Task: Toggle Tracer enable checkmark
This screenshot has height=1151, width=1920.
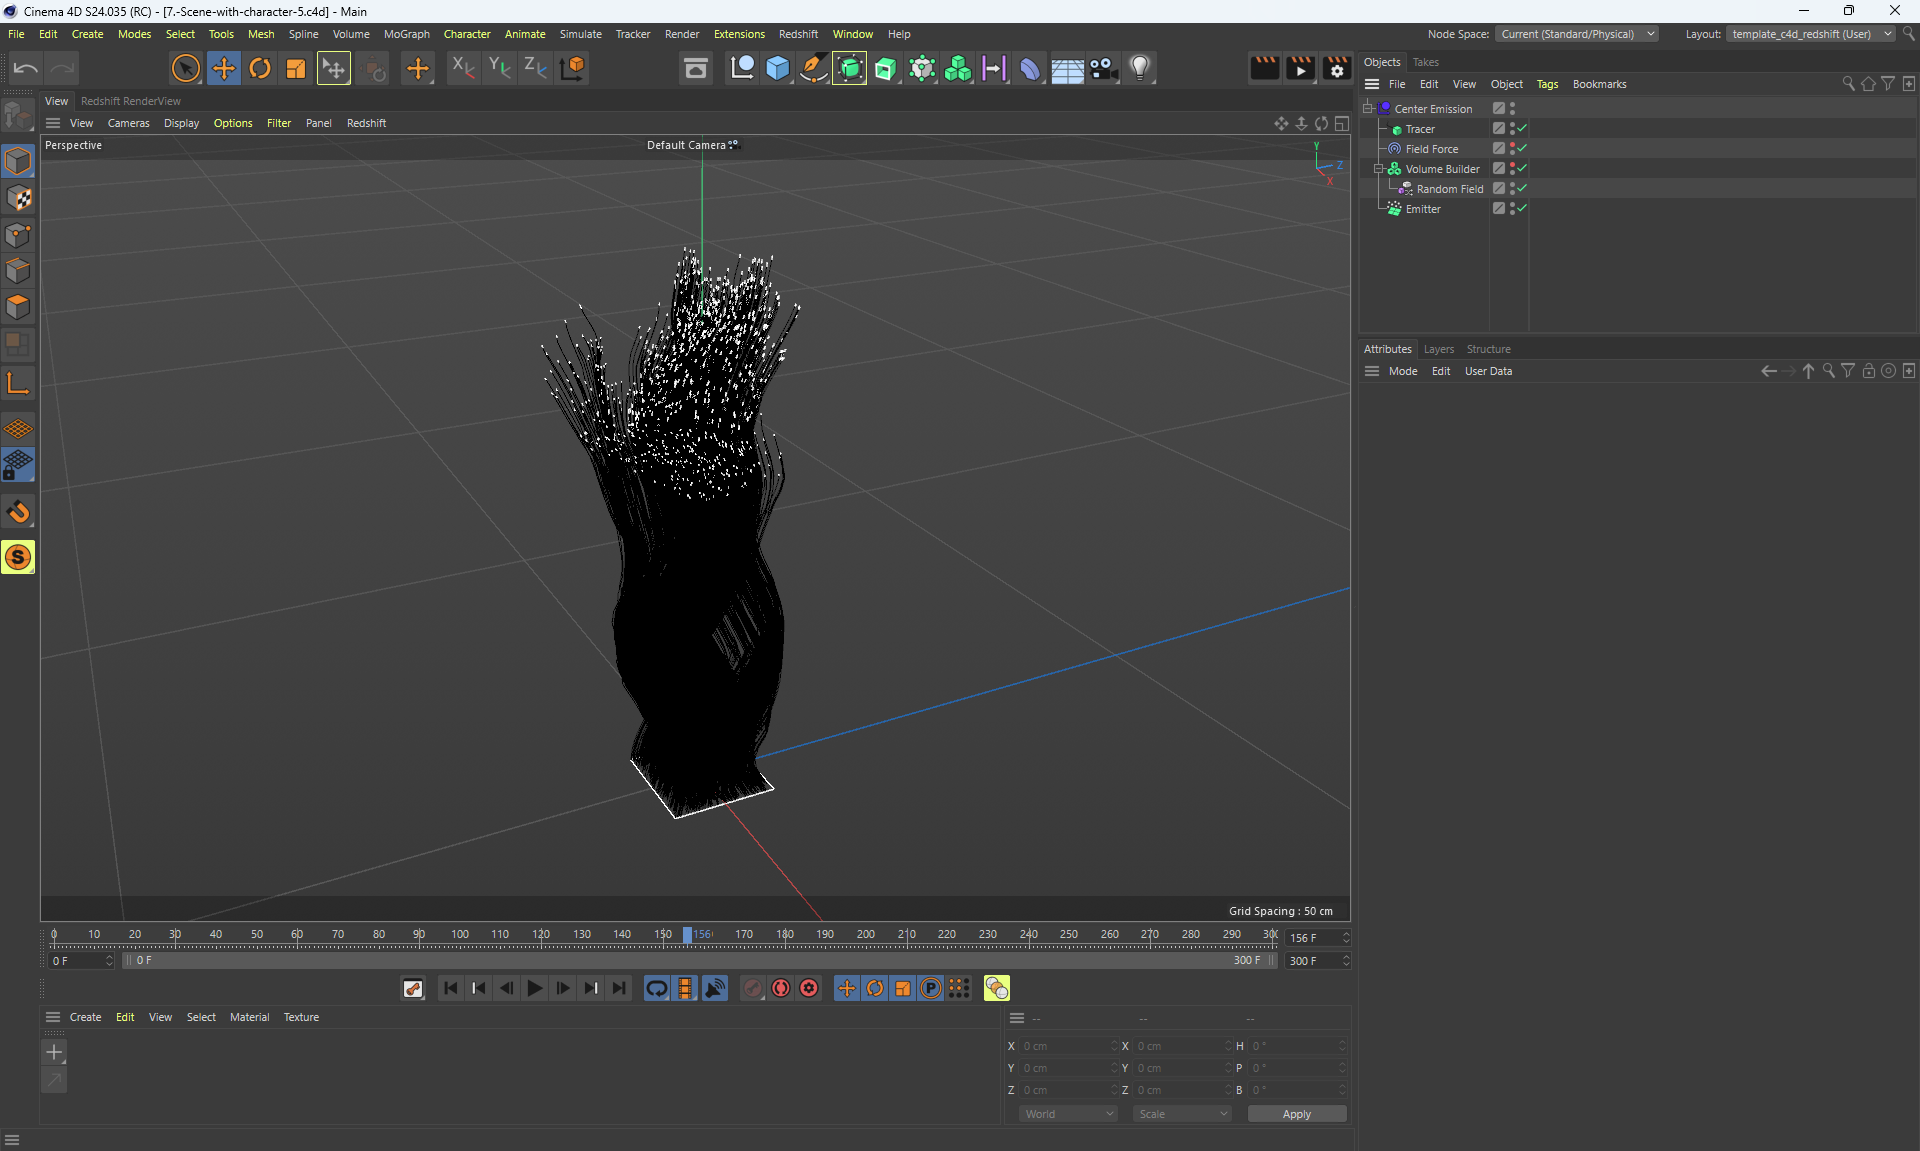Action: [1522, 129]
